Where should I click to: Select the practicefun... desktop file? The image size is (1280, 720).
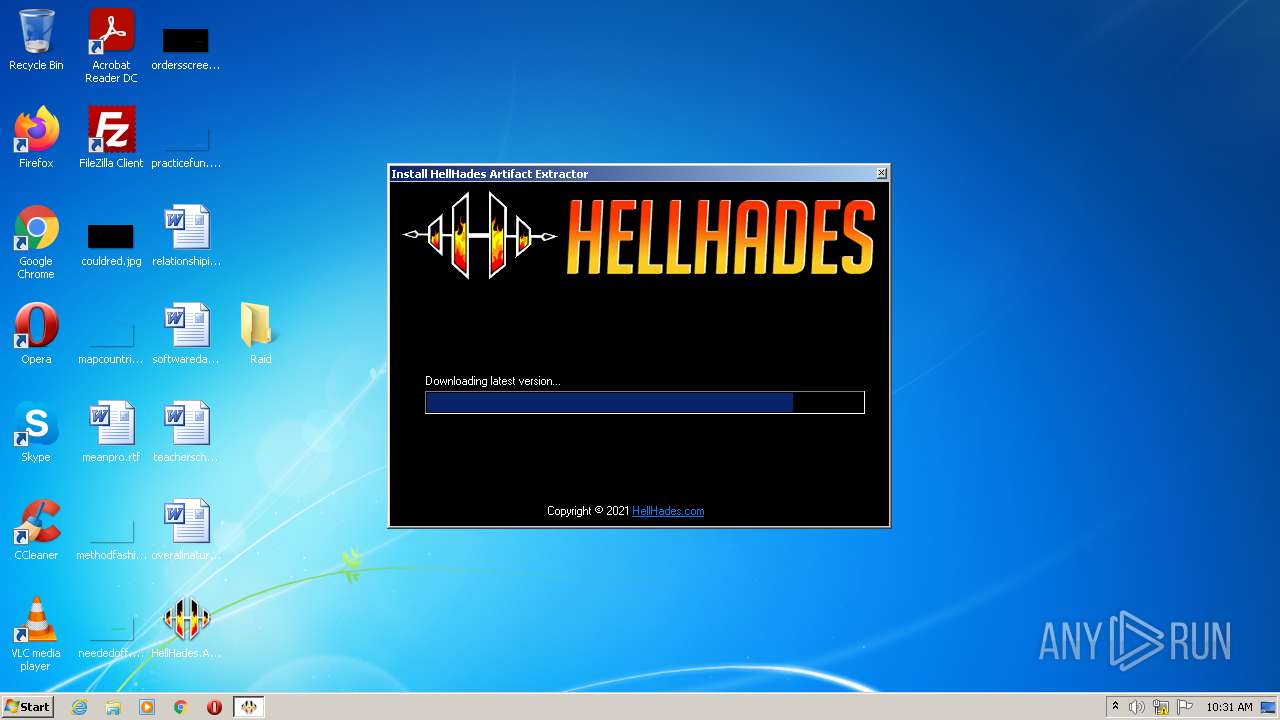click(186, 146)
